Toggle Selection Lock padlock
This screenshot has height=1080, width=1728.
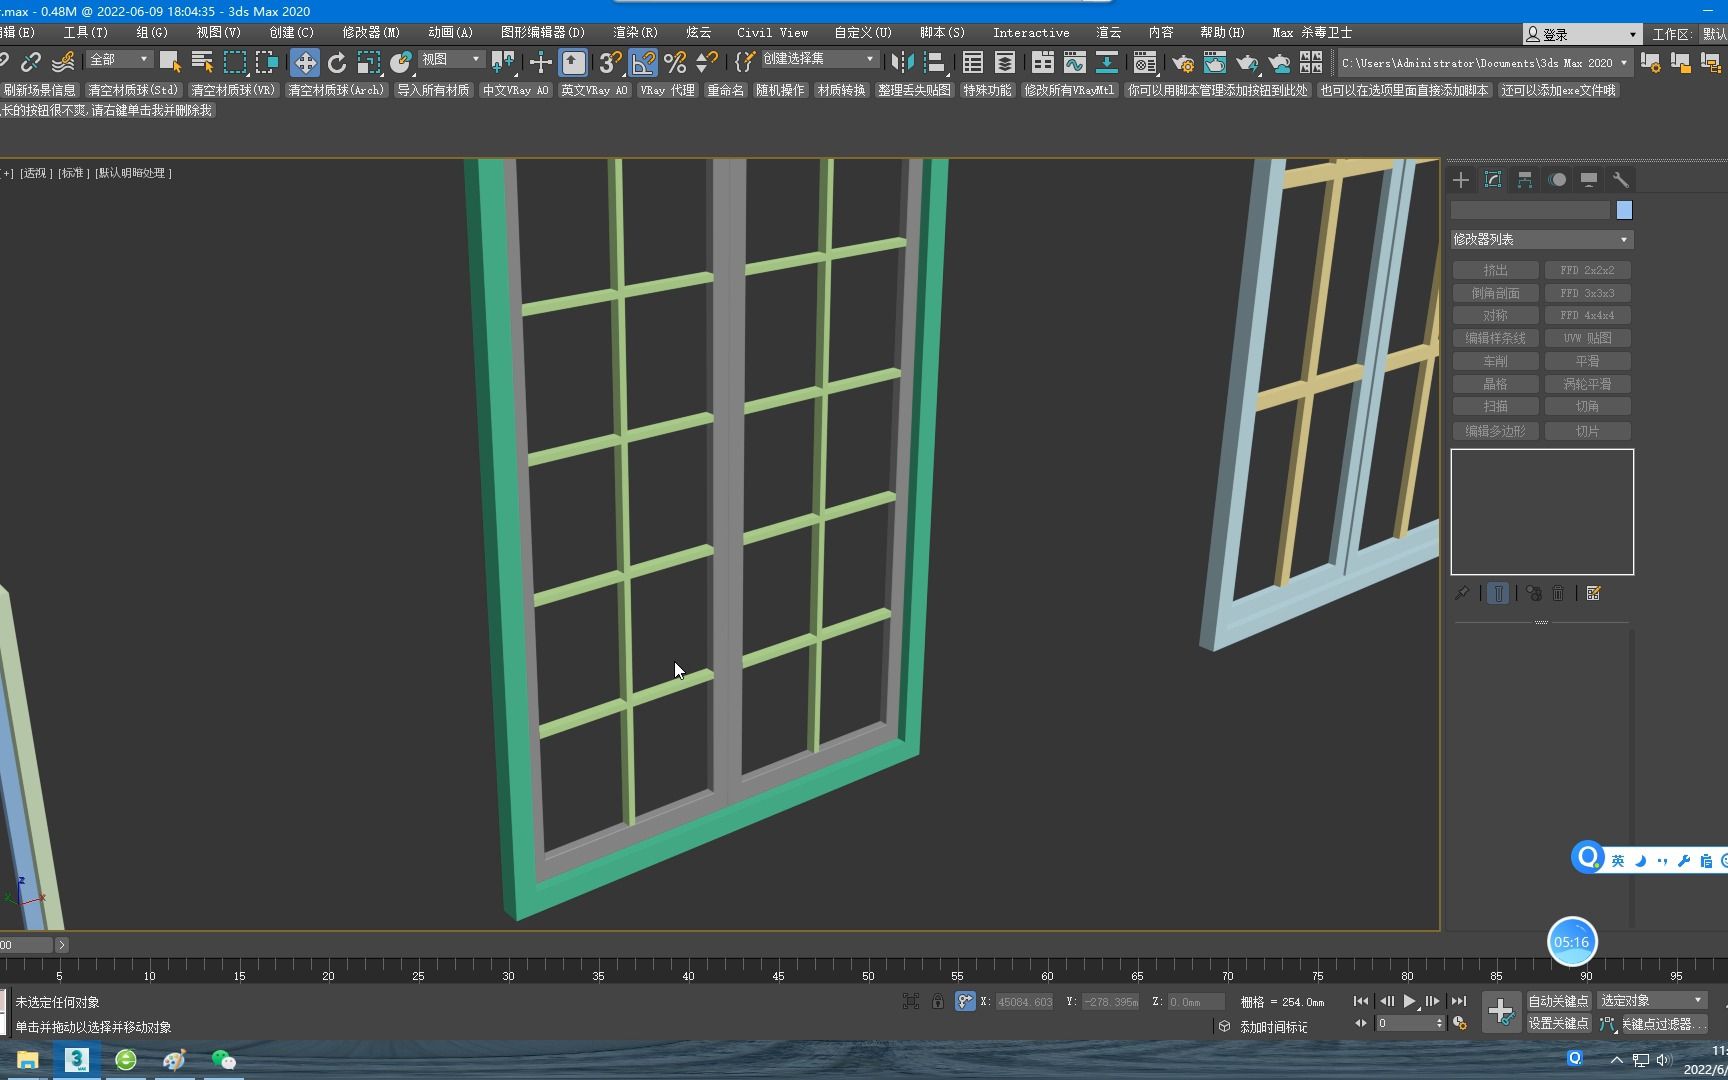click(x=938, y=1001)
